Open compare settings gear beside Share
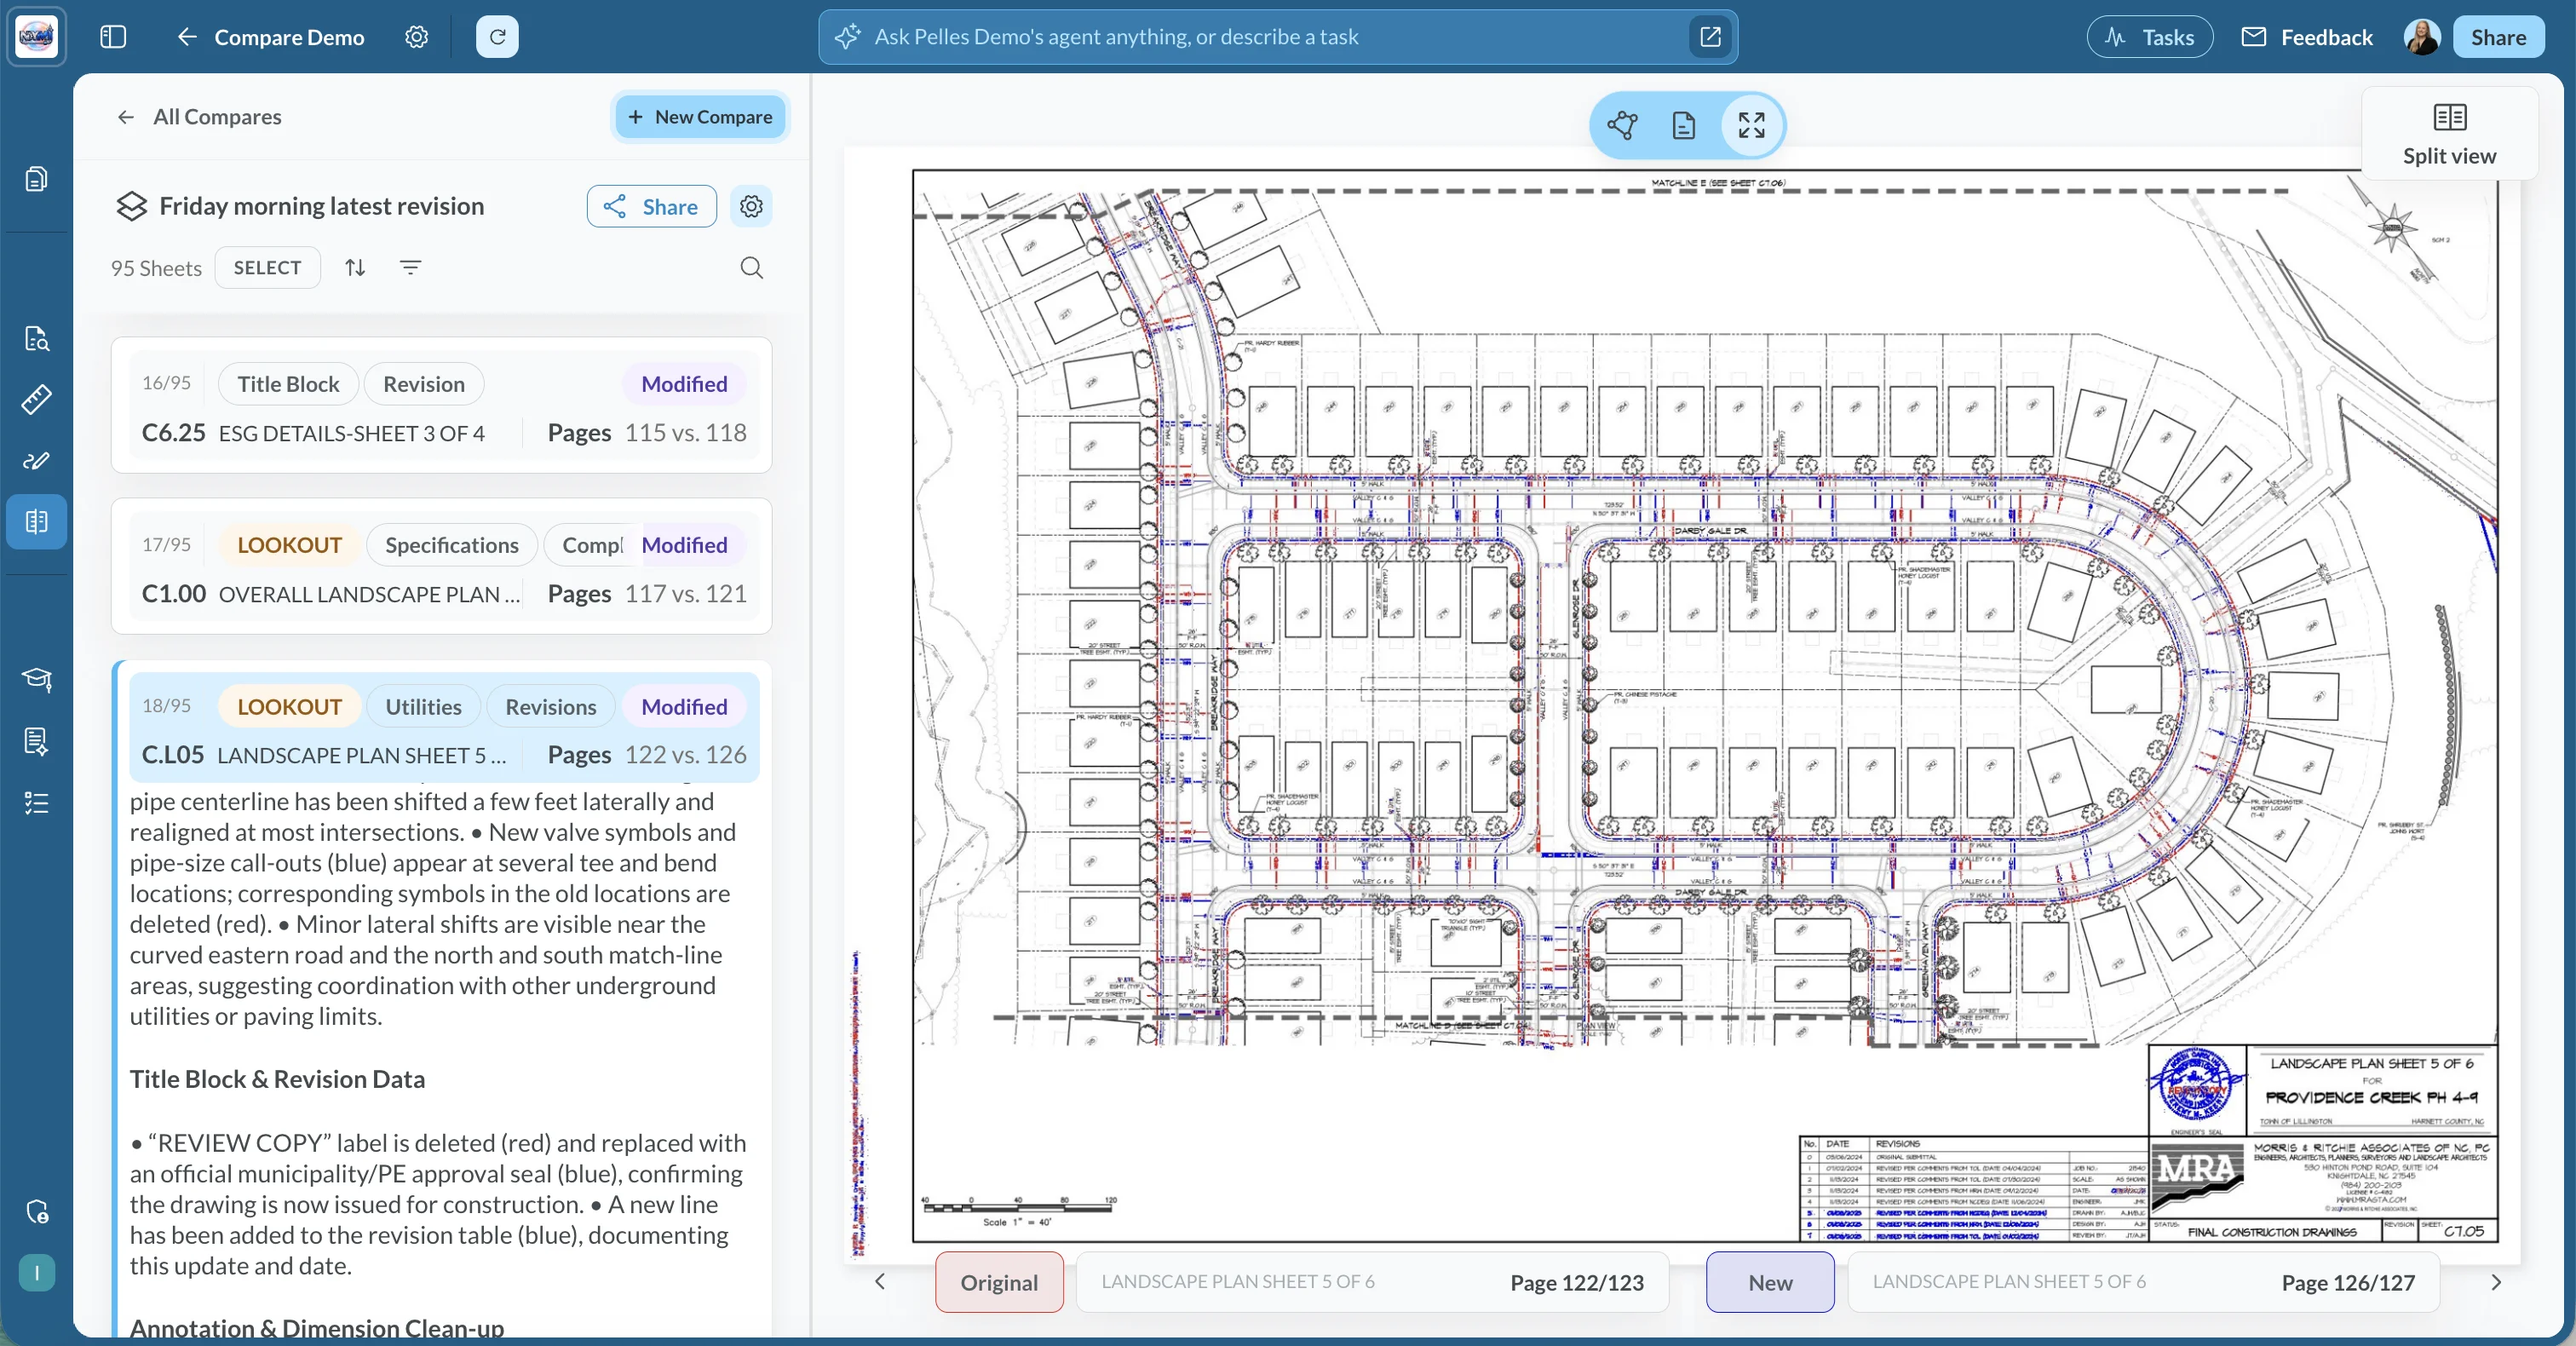 tap(751, 206)
